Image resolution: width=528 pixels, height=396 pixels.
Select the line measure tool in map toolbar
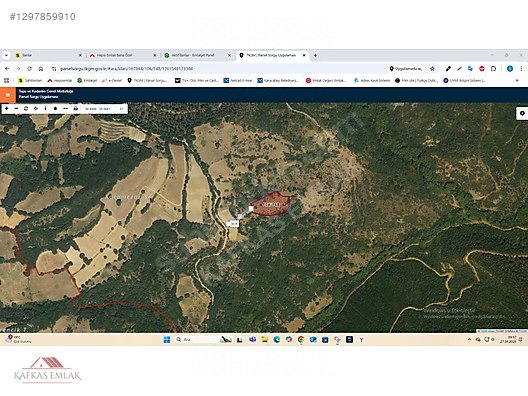point(65,108)
